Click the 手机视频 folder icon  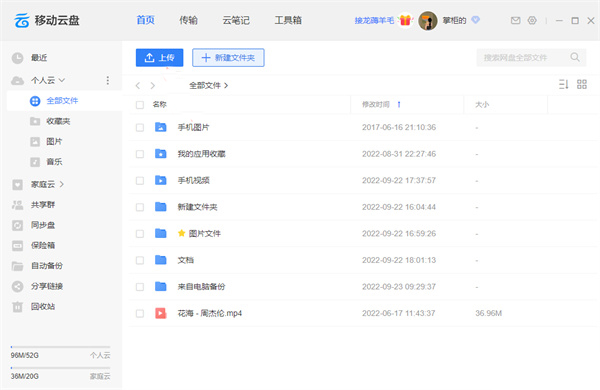tap(161, 180)
